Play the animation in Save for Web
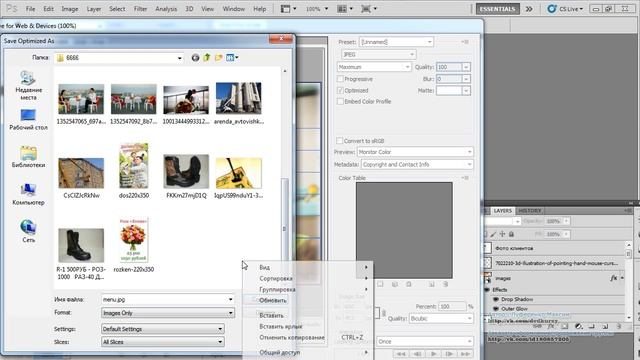Image resolution: width=640 pixels, height=360 pixels. [433, 353]
